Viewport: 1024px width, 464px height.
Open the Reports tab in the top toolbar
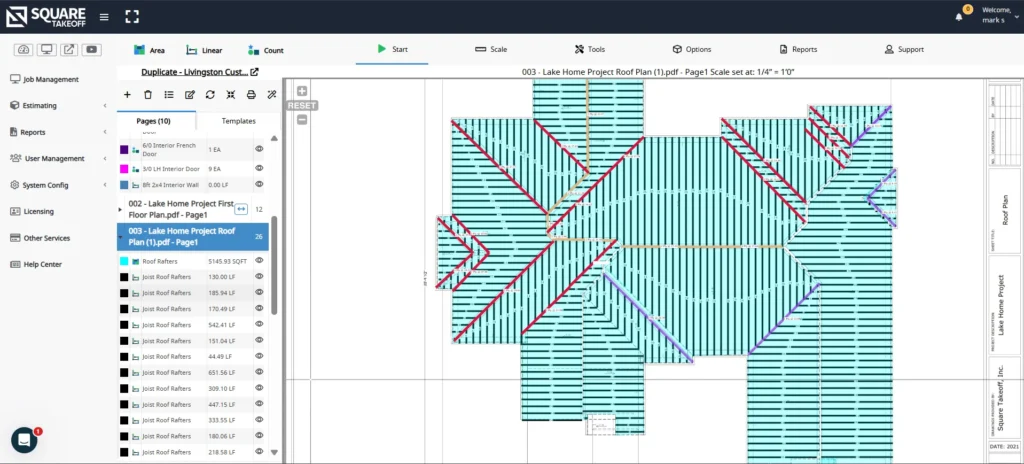point(798,49)
